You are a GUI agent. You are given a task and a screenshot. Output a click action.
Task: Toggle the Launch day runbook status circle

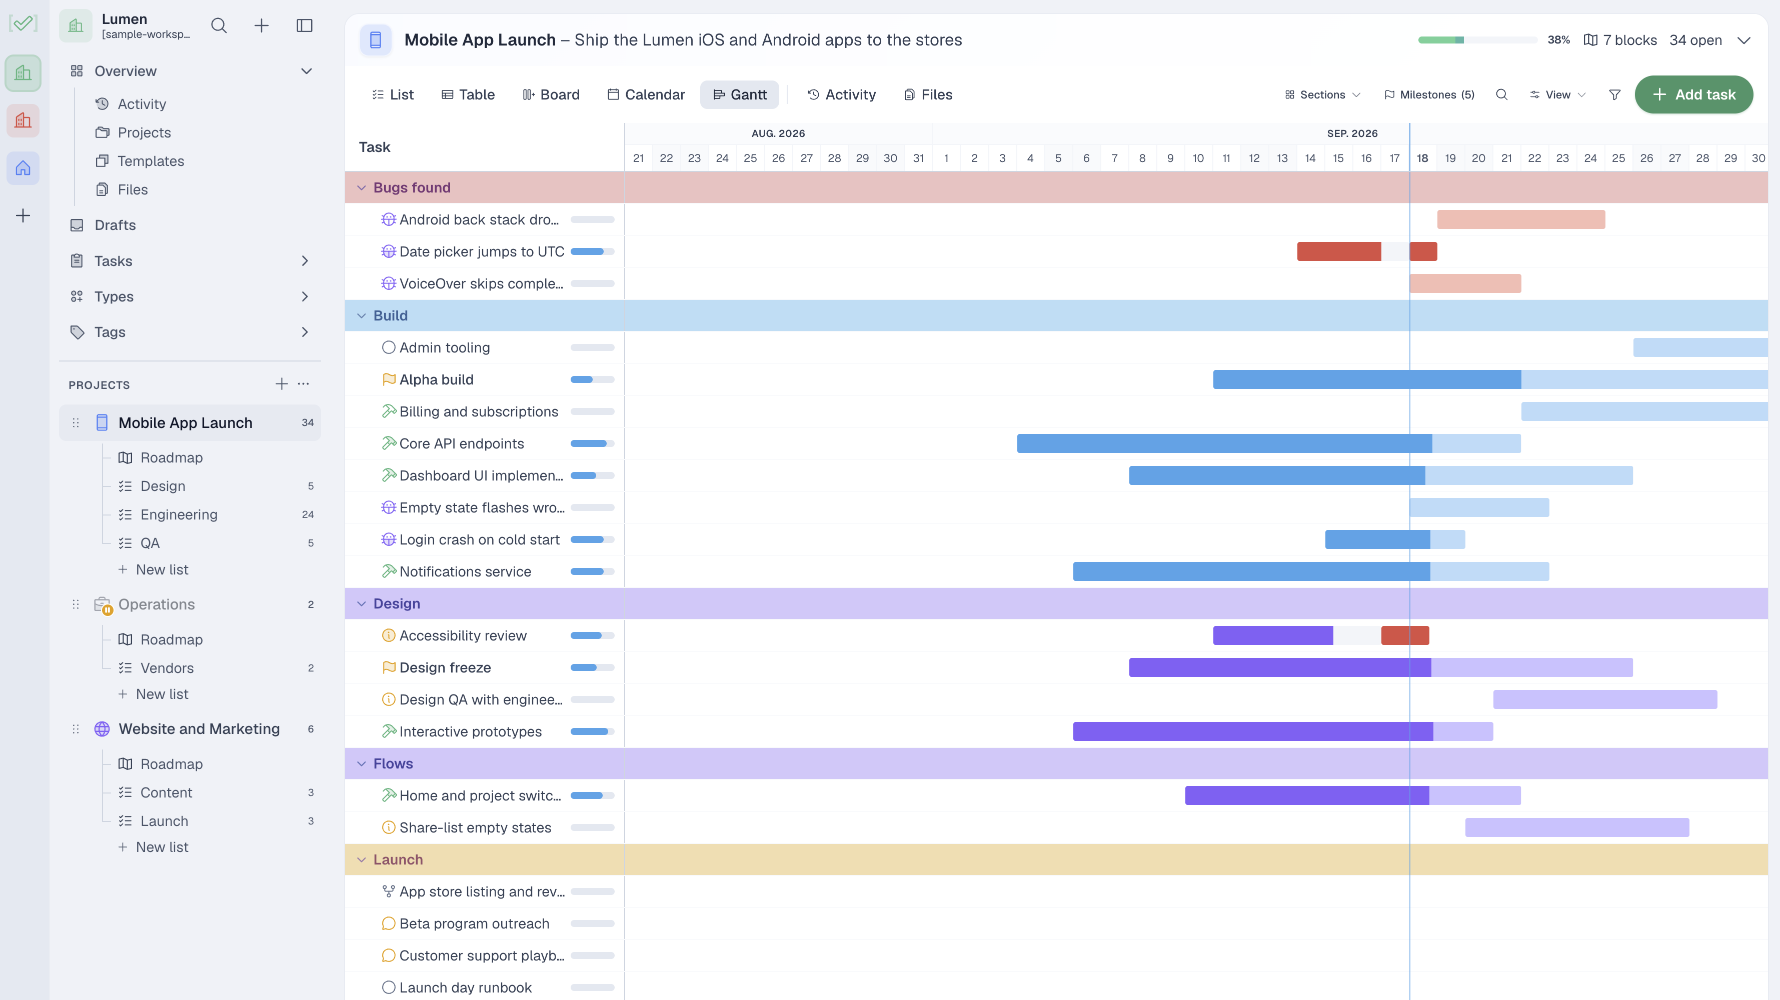pos(389,988)
